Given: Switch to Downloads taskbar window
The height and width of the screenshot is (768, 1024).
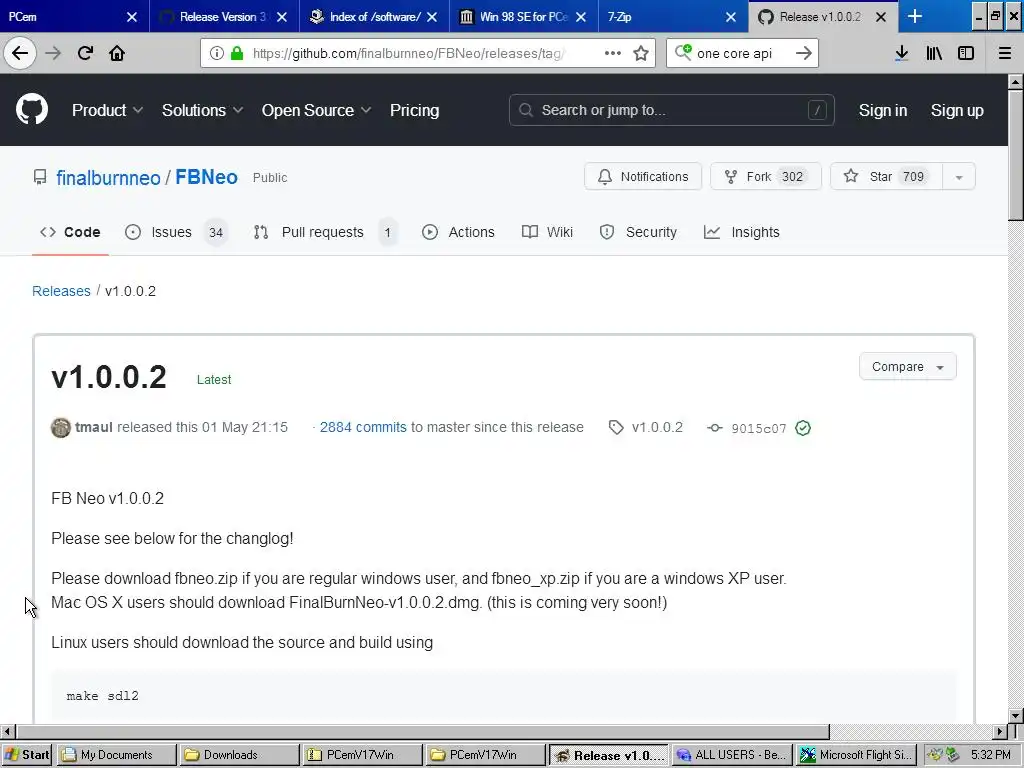Looking at the screenshot, I should [x=240, y=755].
